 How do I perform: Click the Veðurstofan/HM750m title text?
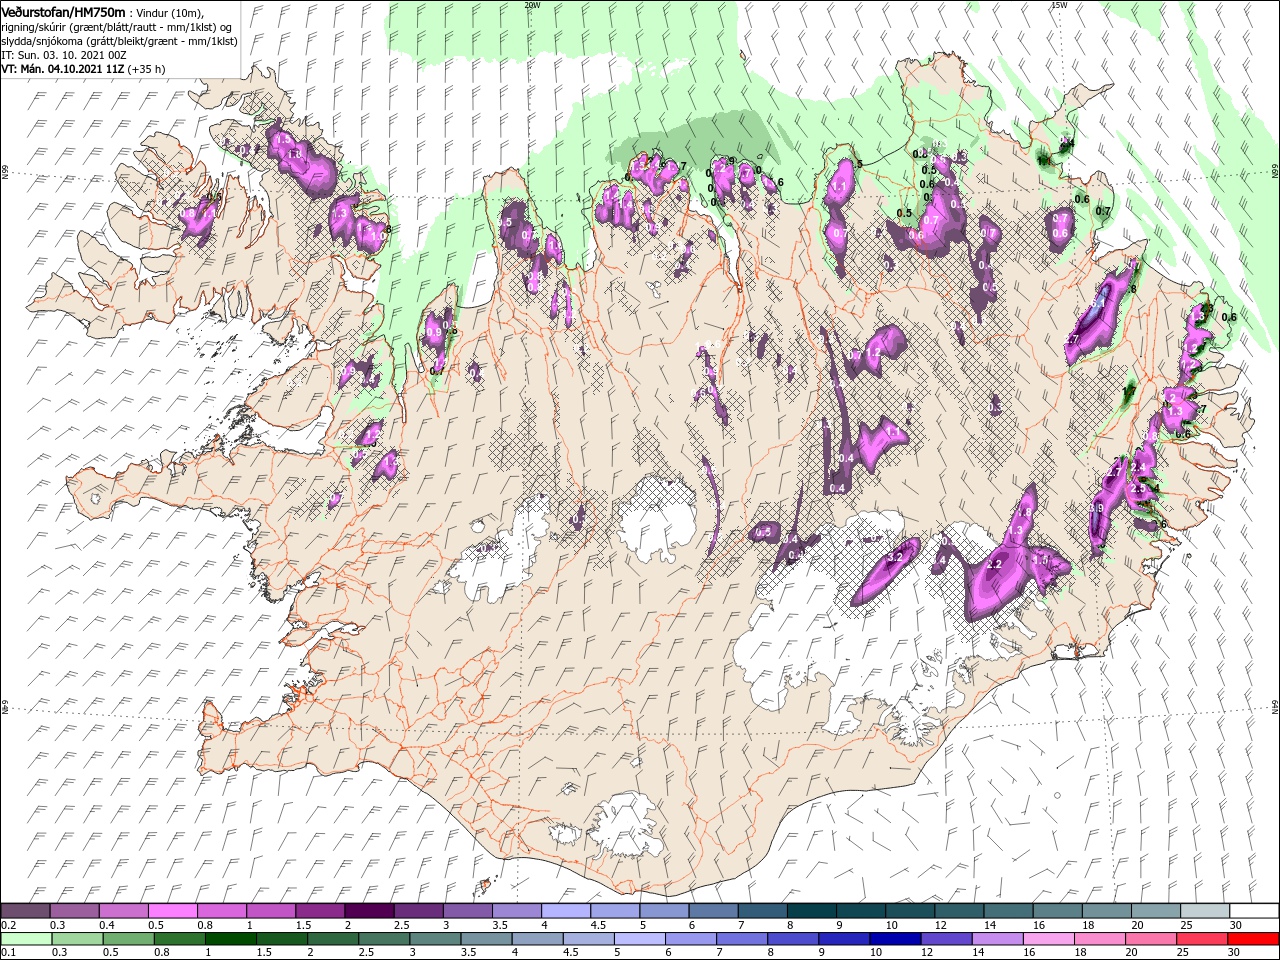[64, 11]
